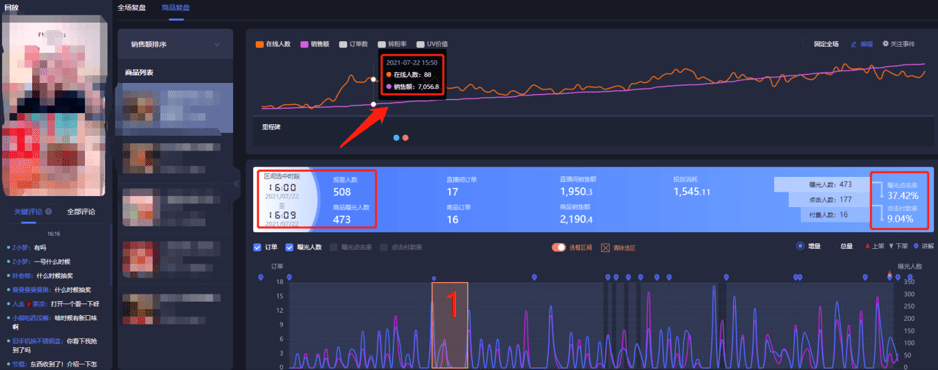Click the collapse arrow beside product list
Screen dimensions: 938x370
coord(236,184)
